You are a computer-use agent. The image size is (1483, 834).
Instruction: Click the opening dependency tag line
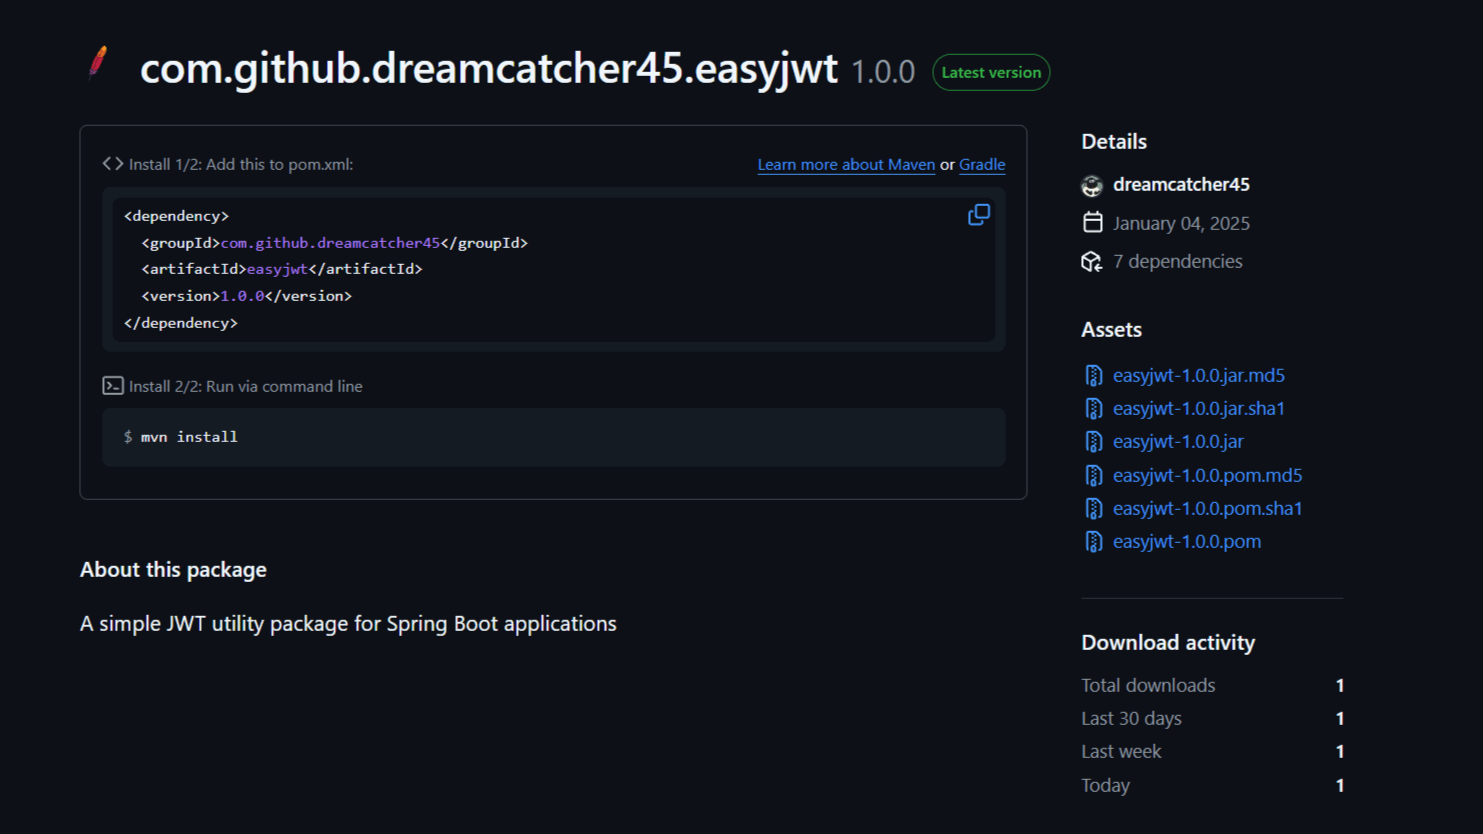click(176, 216)
